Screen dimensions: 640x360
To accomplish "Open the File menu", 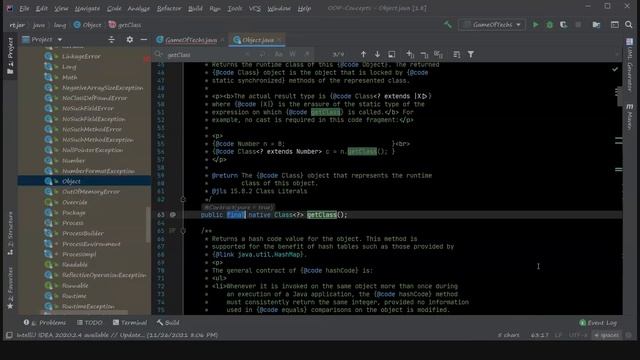I will 24,8.
